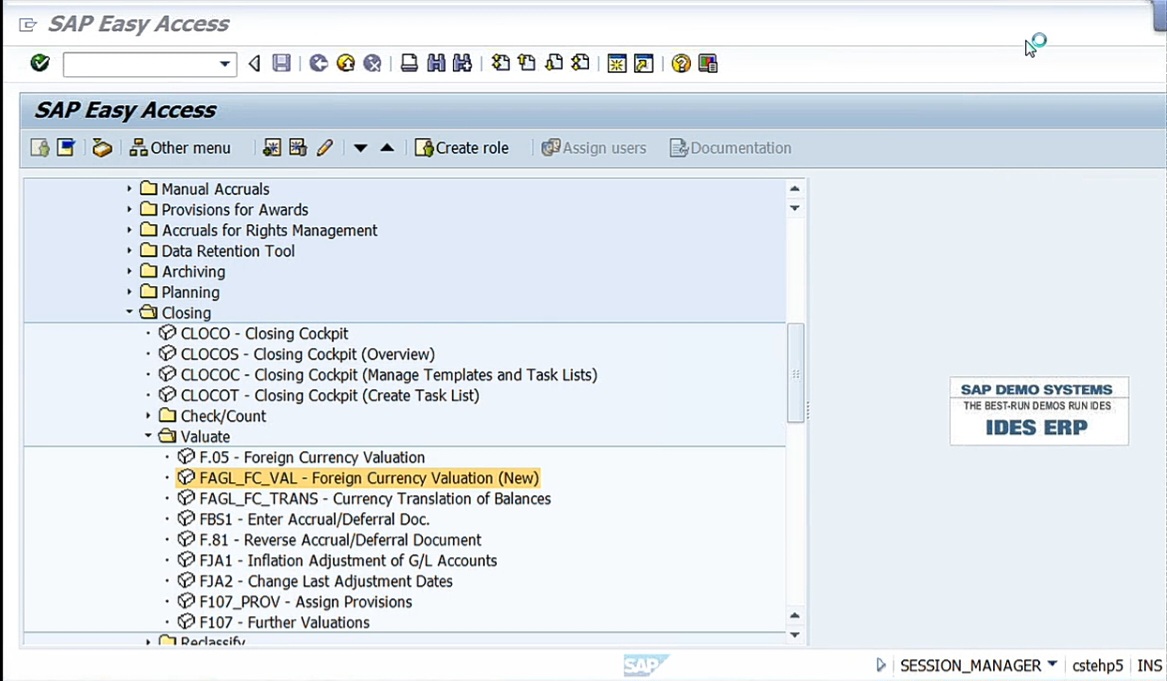Screen dimensions: 1167x681
Task: Click the Customize Local Layout icon
Action: 708,63
